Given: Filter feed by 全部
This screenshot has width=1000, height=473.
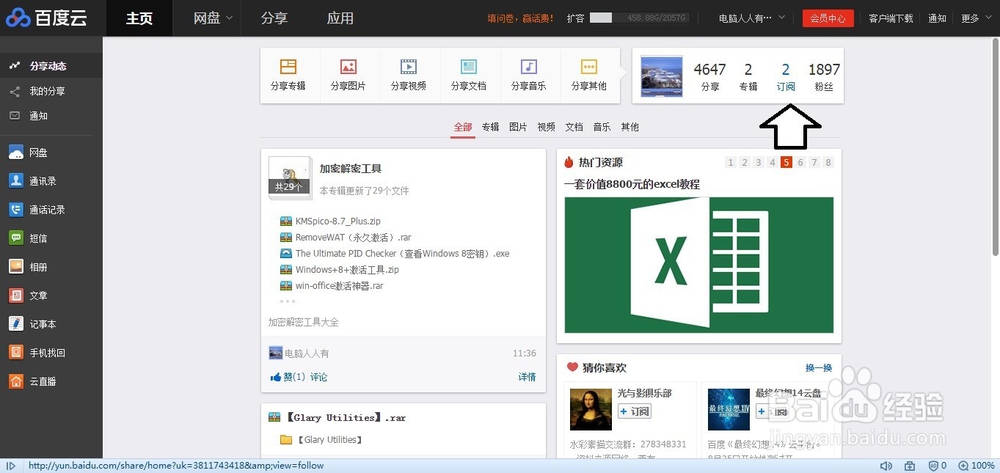Looking at the screenshot, I should coord(463,127).
